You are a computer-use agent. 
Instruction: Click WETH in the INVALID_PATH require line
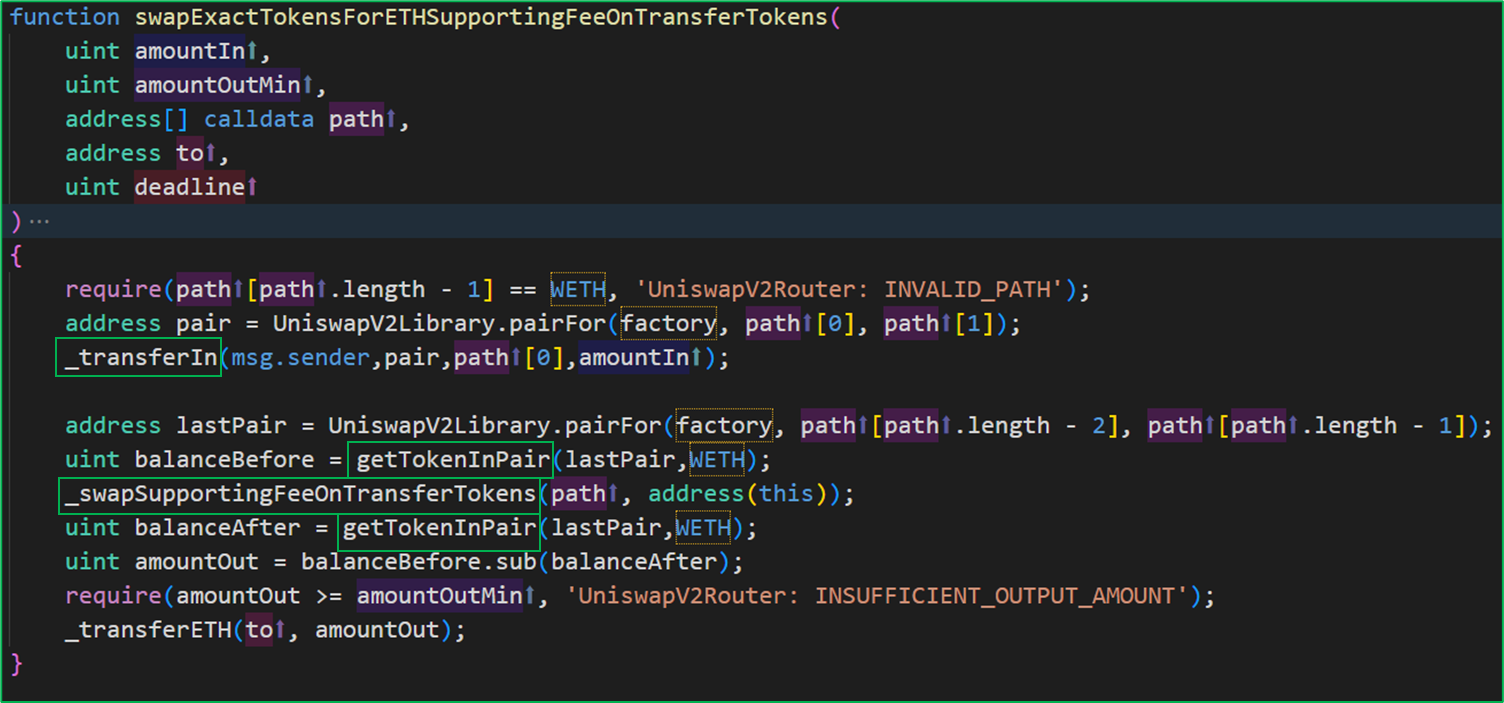(578, 290)
